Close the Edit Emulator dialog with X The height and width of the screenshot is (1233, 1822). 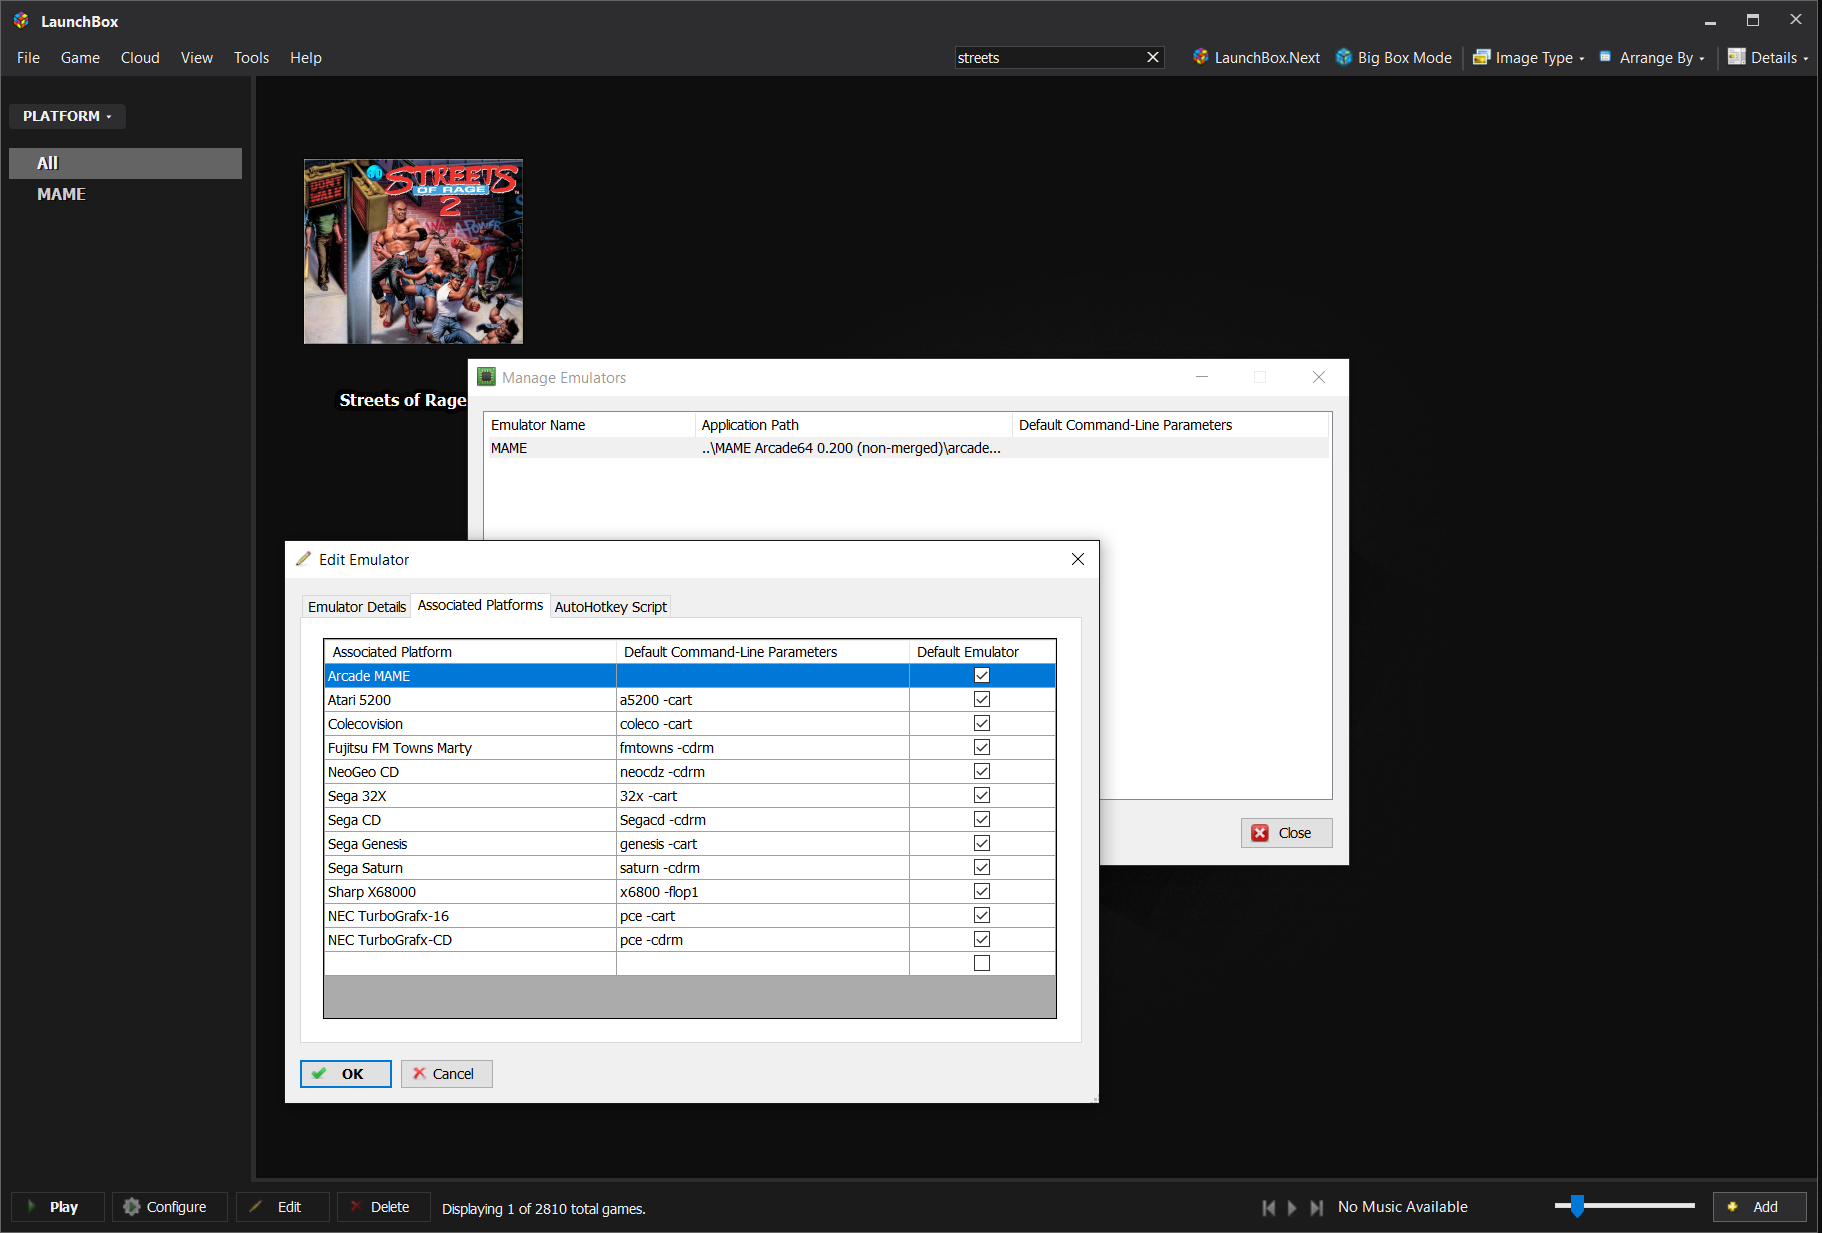pos(1078,559)
